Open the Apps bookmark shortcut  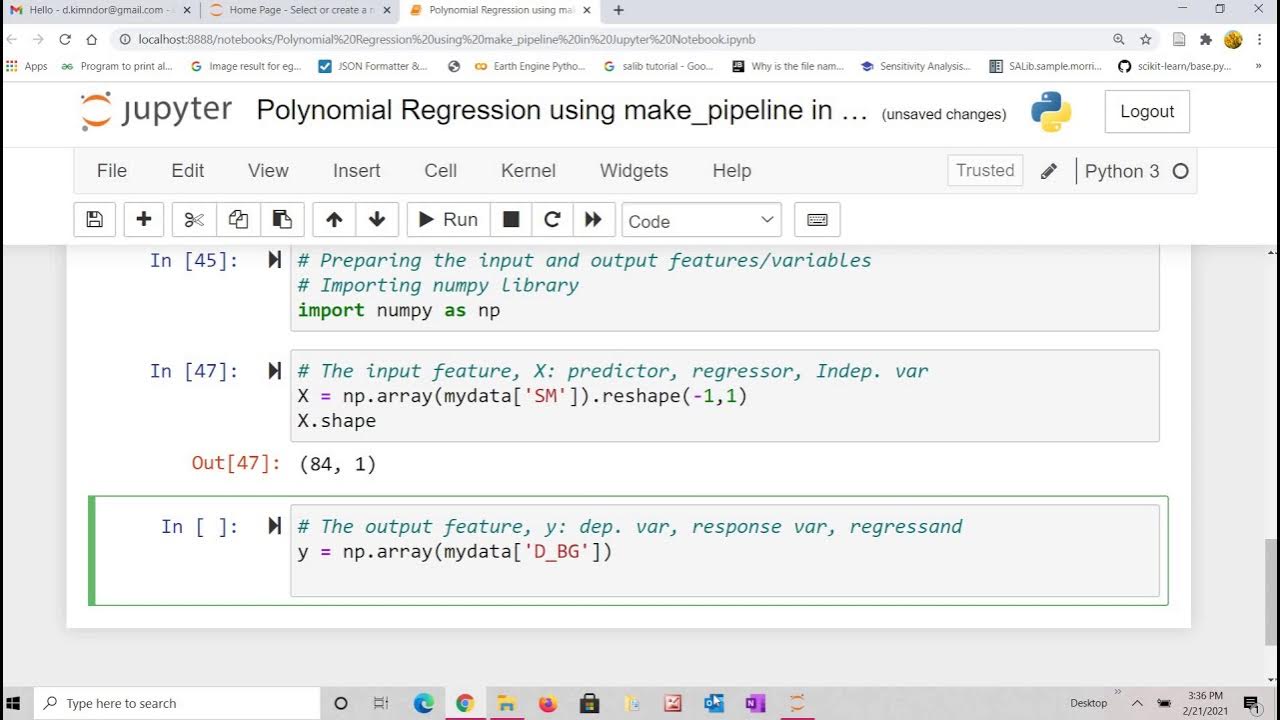[x=27, y=66]
